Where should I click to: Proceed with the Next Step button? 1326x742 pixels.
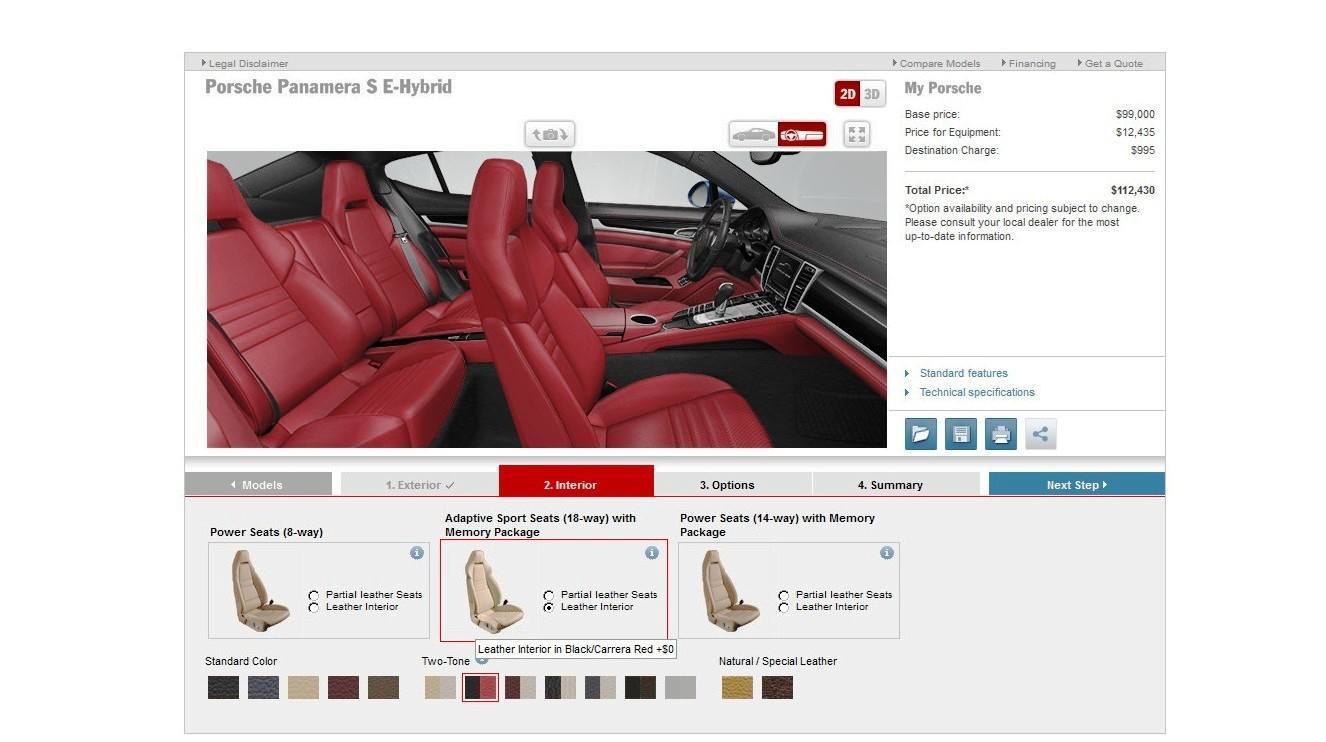(1077, 484)
